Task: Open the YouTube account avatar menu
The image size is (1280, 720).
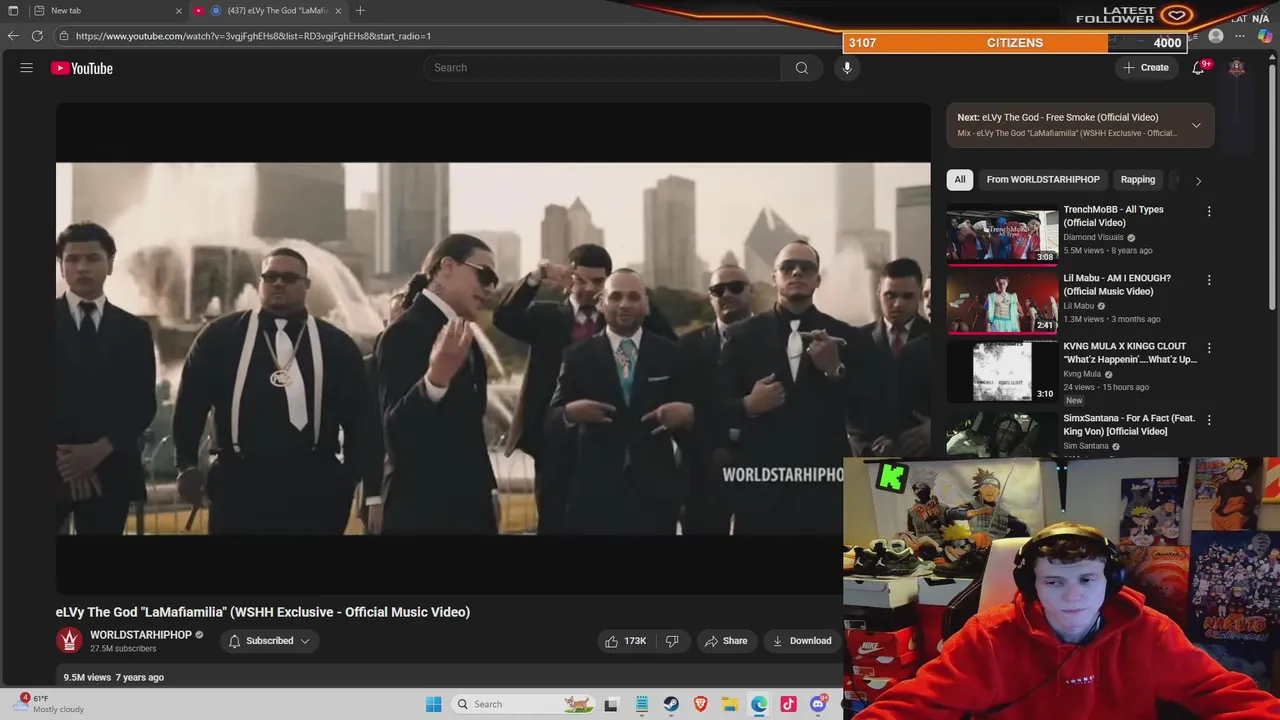Action: pos(1237,68)
